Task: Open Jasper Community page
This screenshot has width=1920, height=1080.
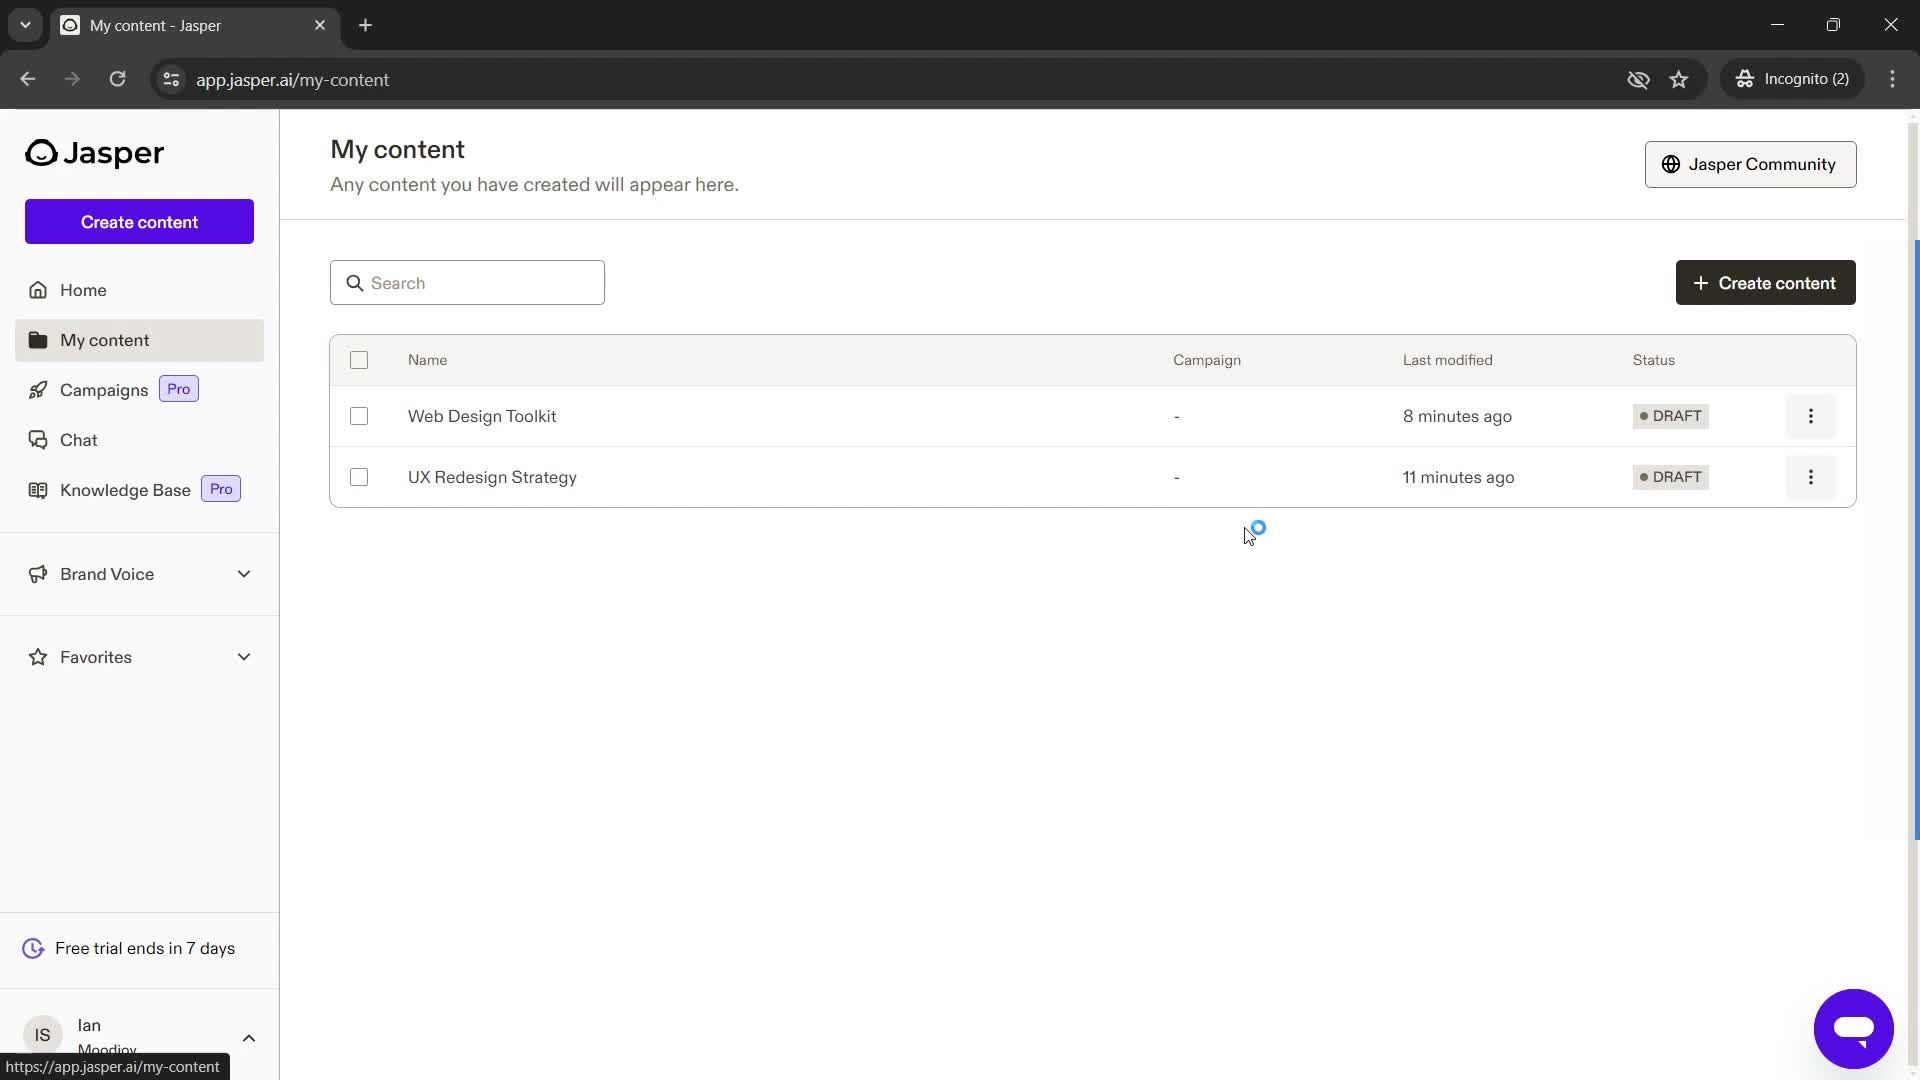Action: click(1750, 164)
